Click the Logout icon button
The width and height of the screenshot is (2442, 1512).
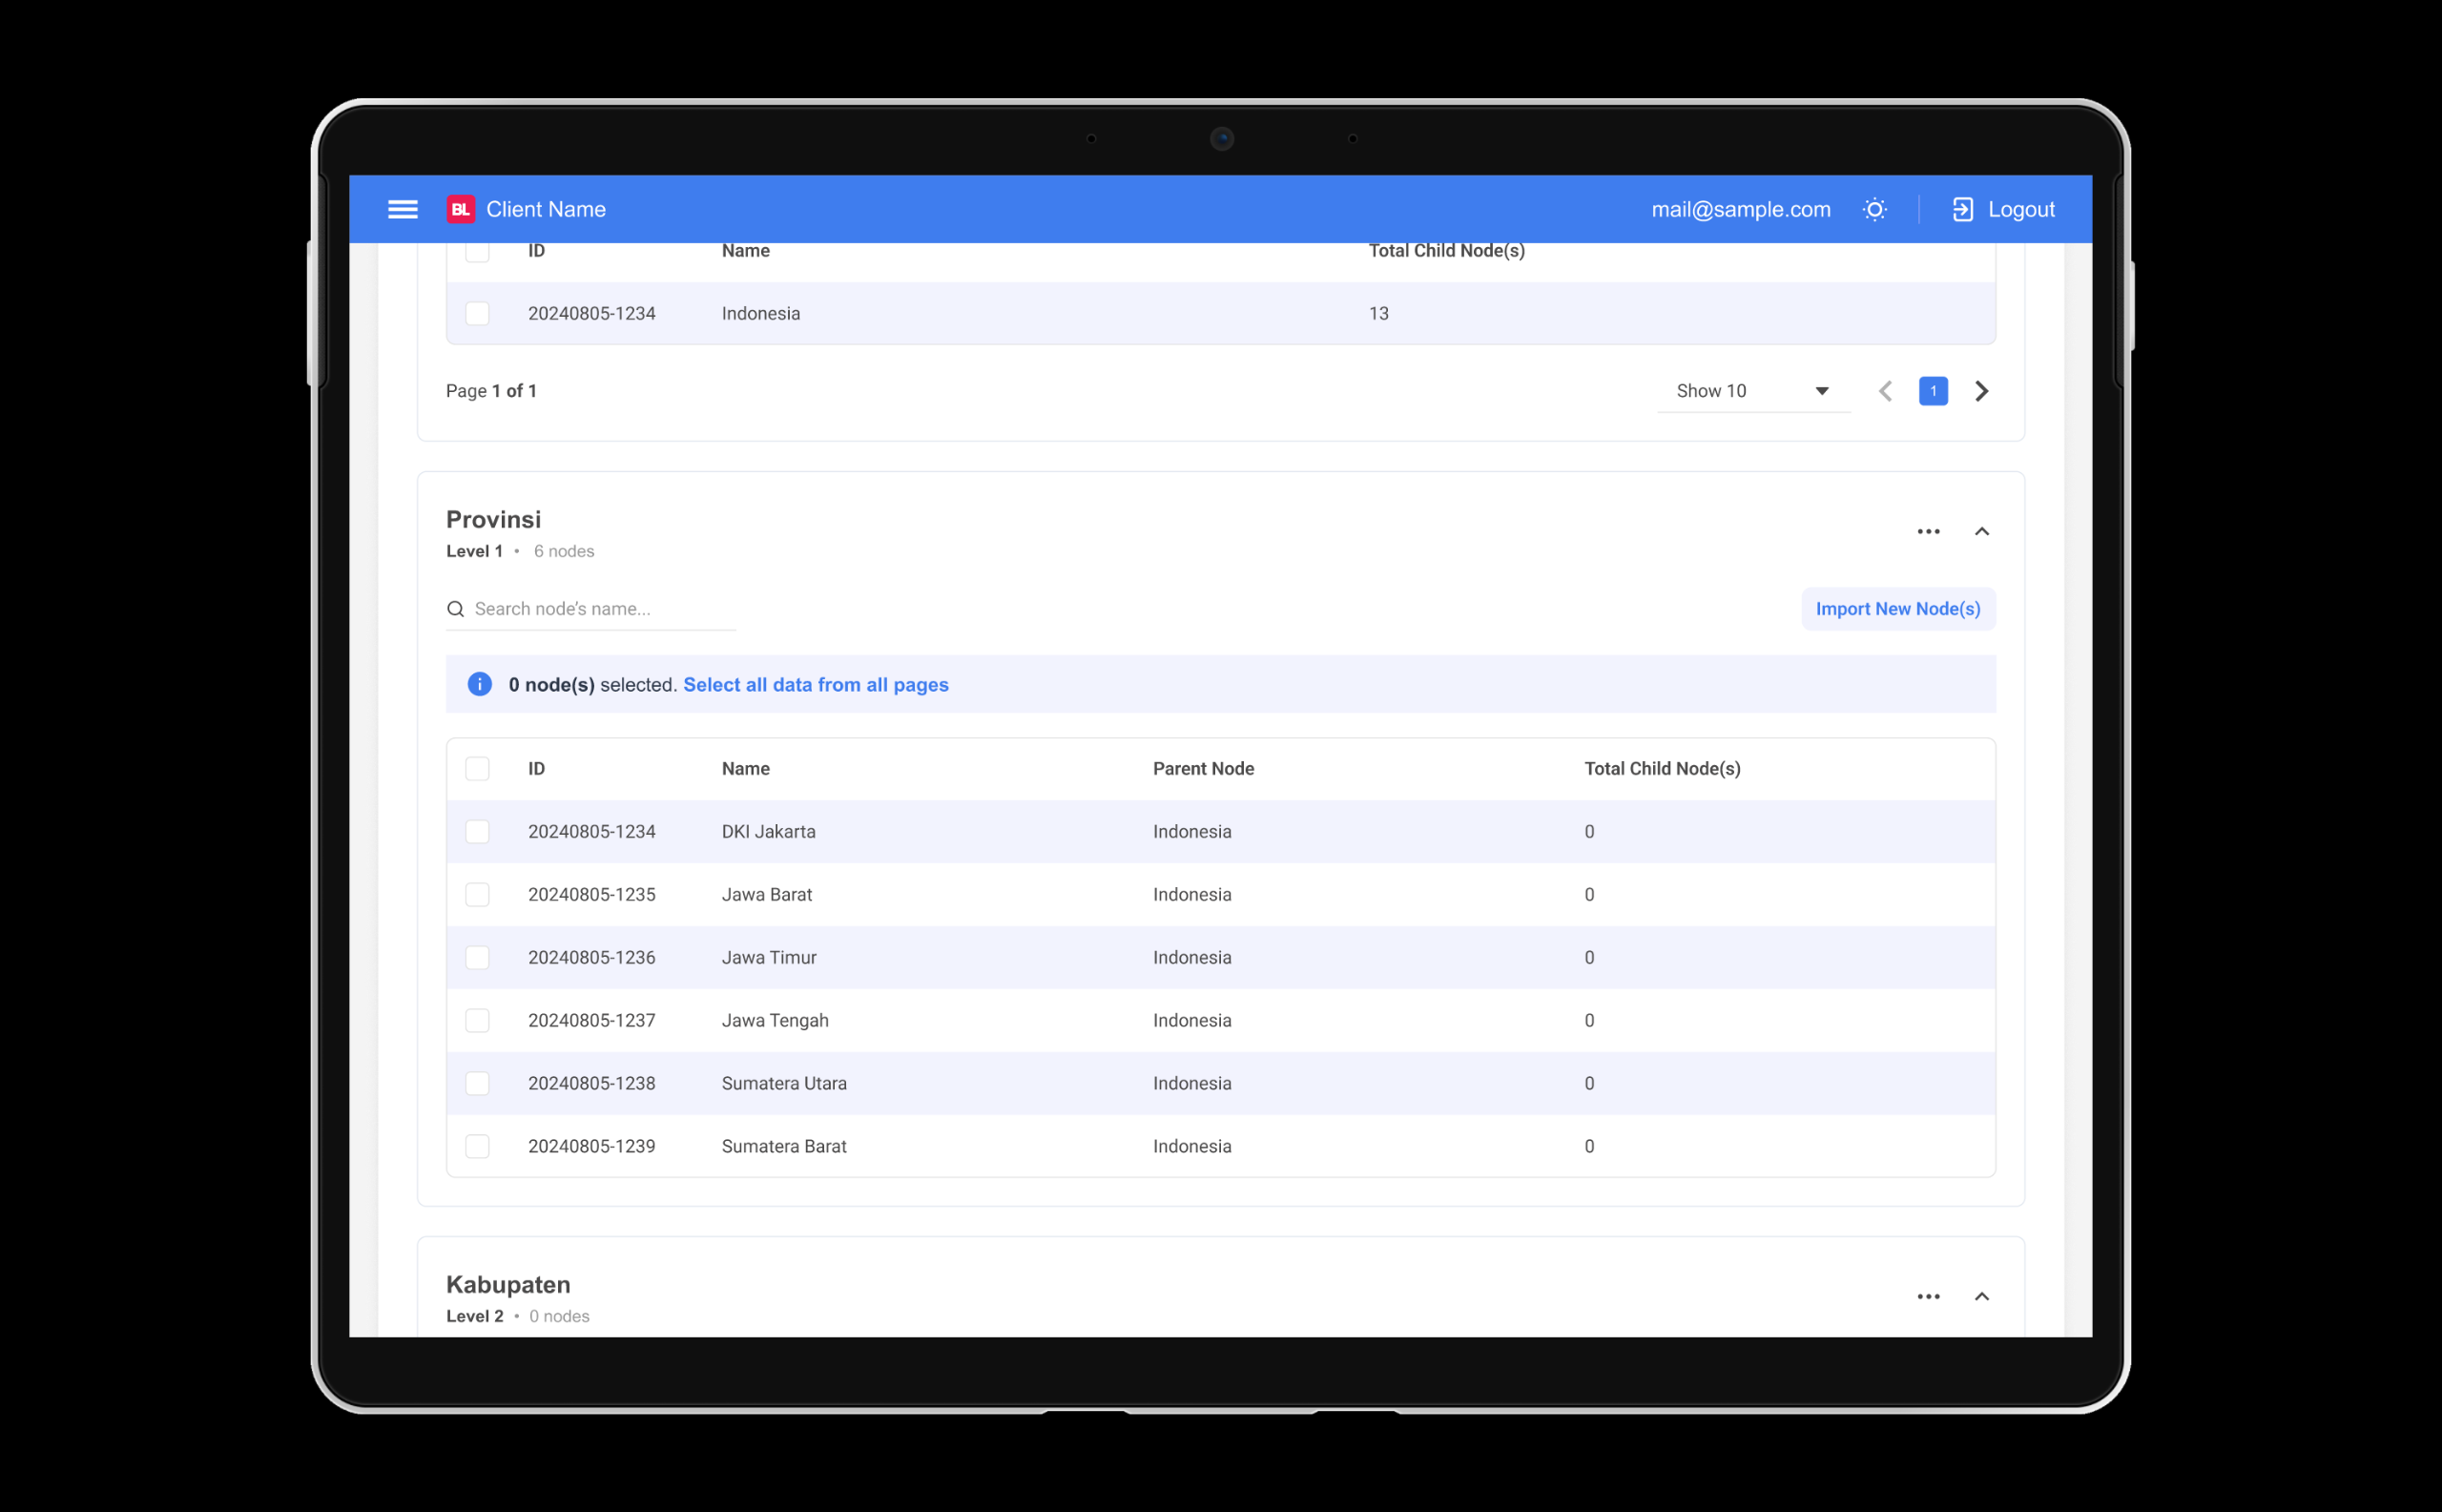1962,209
